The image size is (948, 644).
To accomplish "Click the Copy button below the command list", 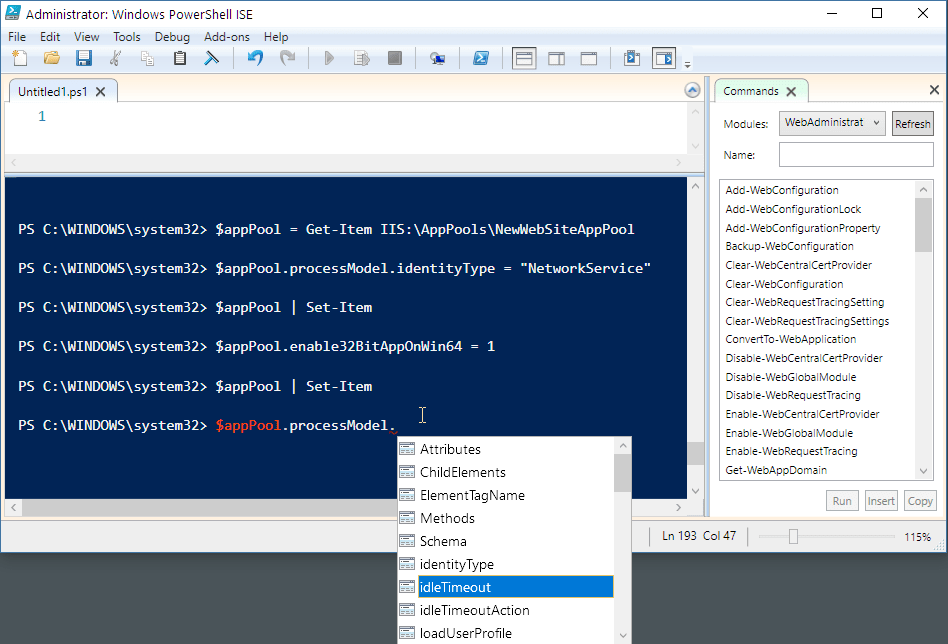I will 920,500.
